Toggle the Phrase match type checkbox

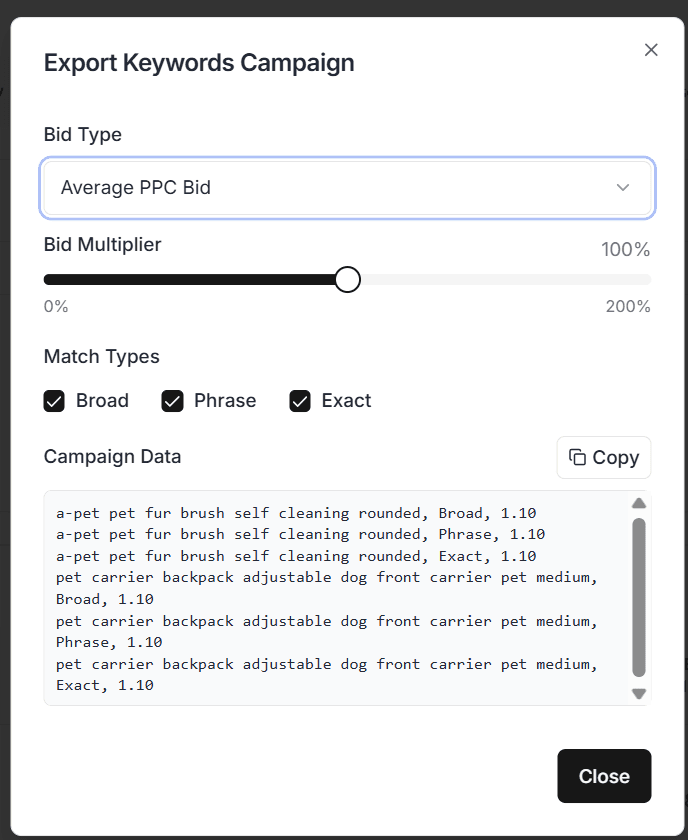pos(172,401)
